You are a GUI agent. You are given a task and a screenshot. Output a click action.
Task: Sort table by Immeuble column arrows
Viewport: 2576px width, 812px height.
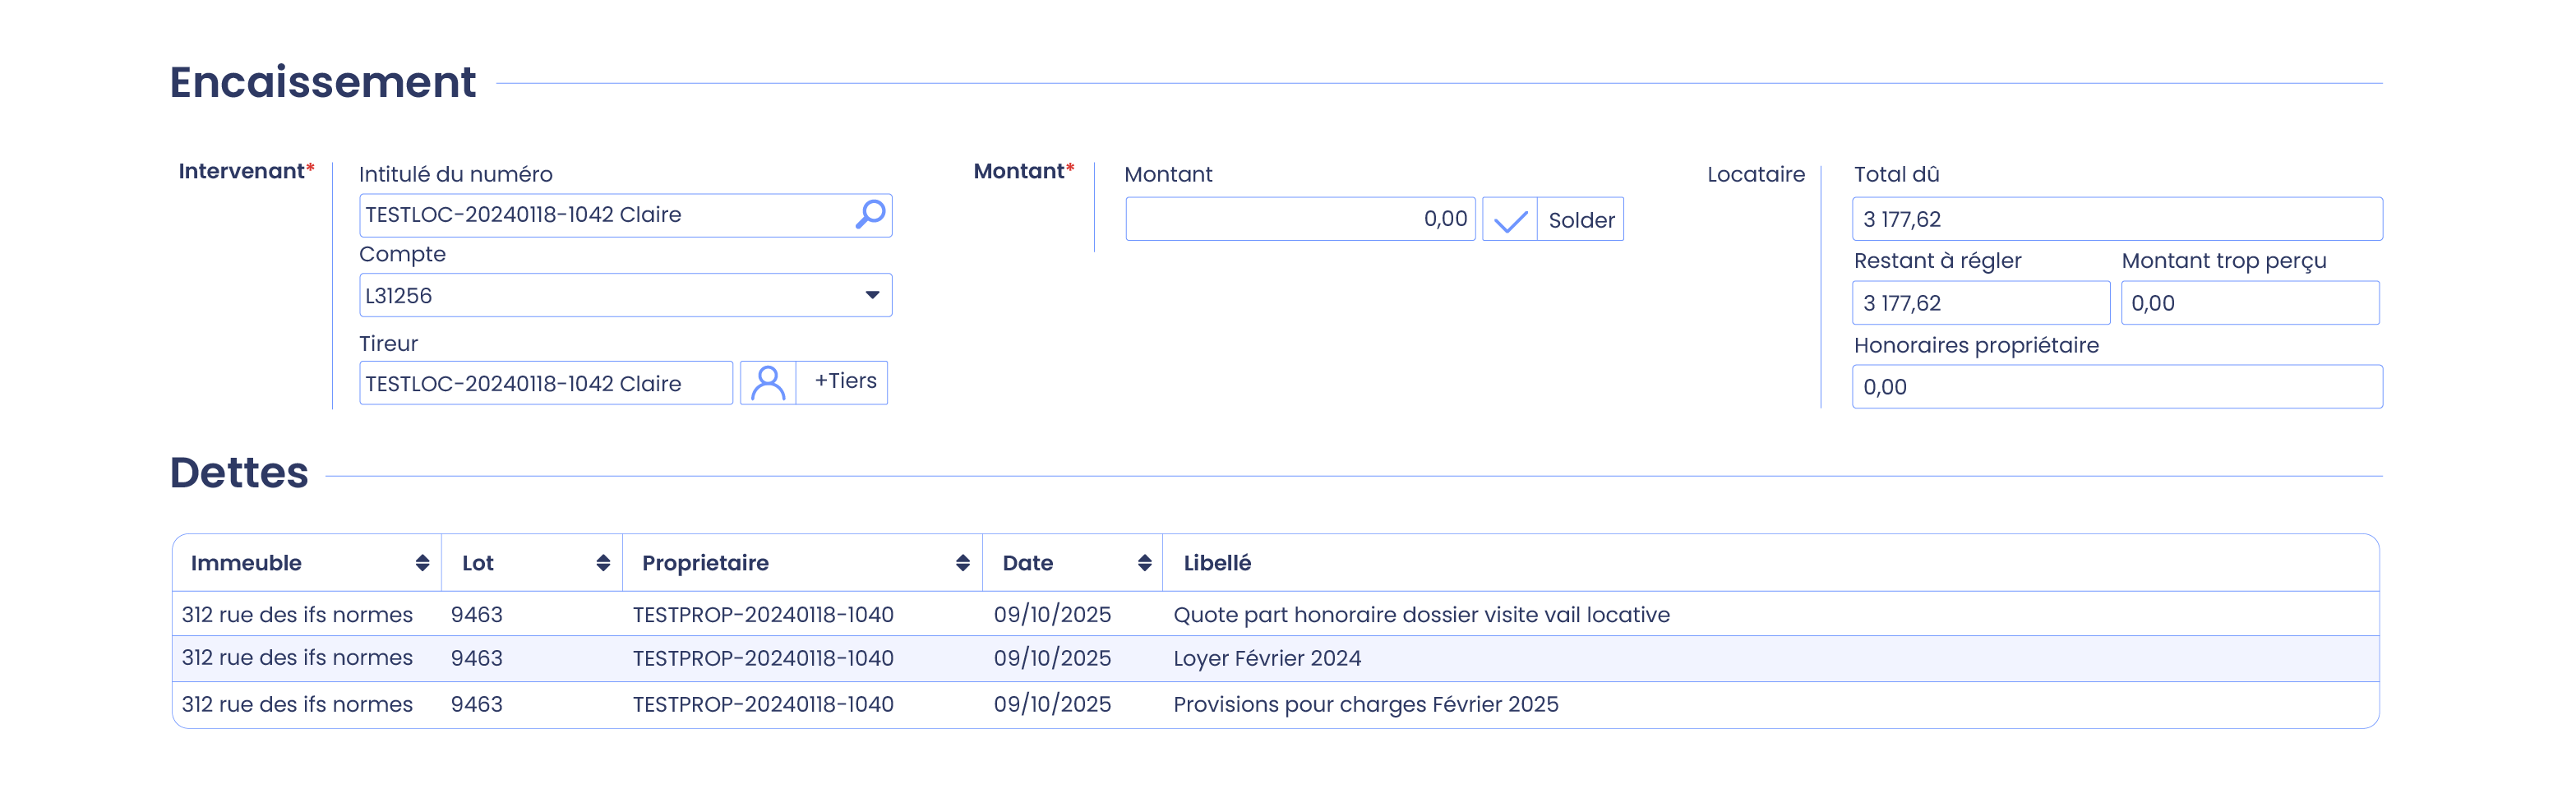[422, 563]
